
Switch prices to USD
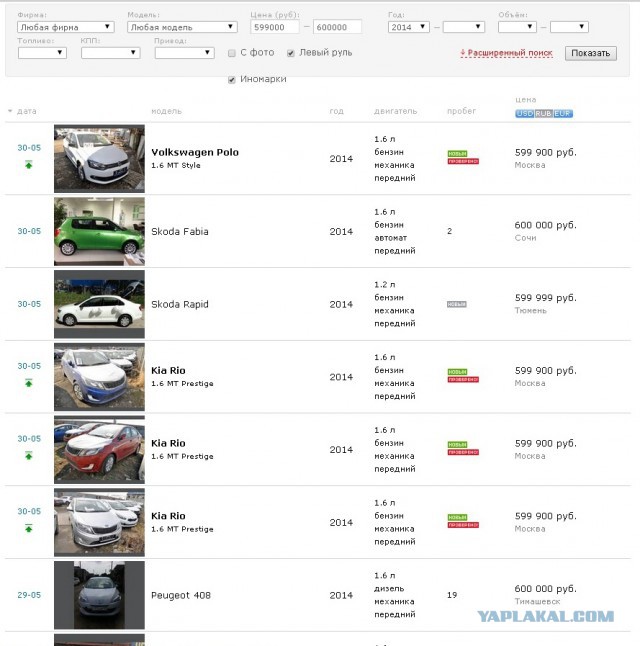524,113
